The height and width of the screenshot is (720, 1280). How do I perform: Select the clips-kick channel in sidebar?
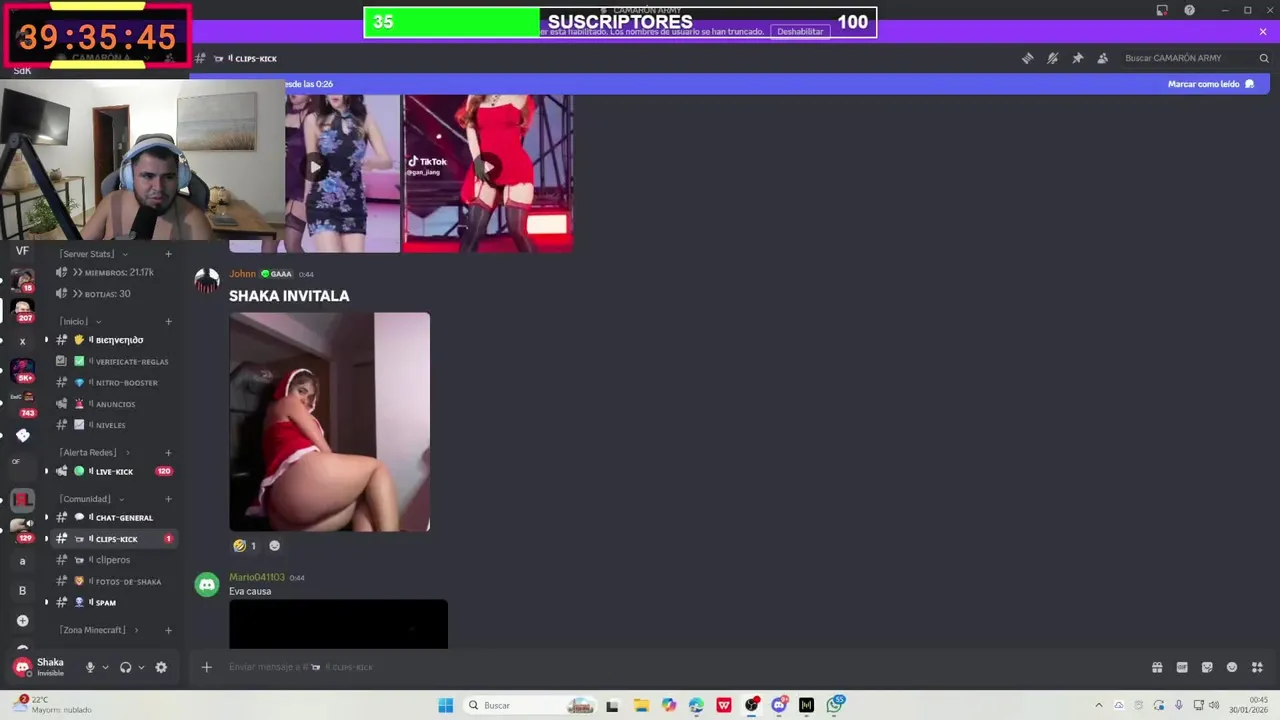pyautogui.click(x=114, y=539)
